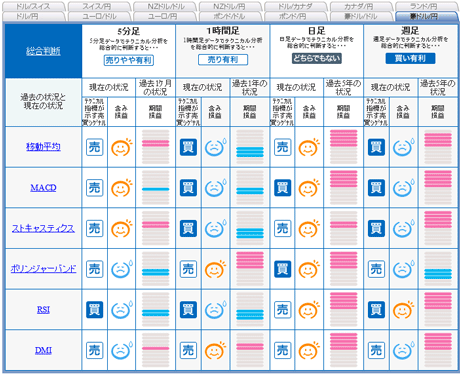Open the MACD link
This screenshot has width=460, height=375.
(x=43, y=188)
